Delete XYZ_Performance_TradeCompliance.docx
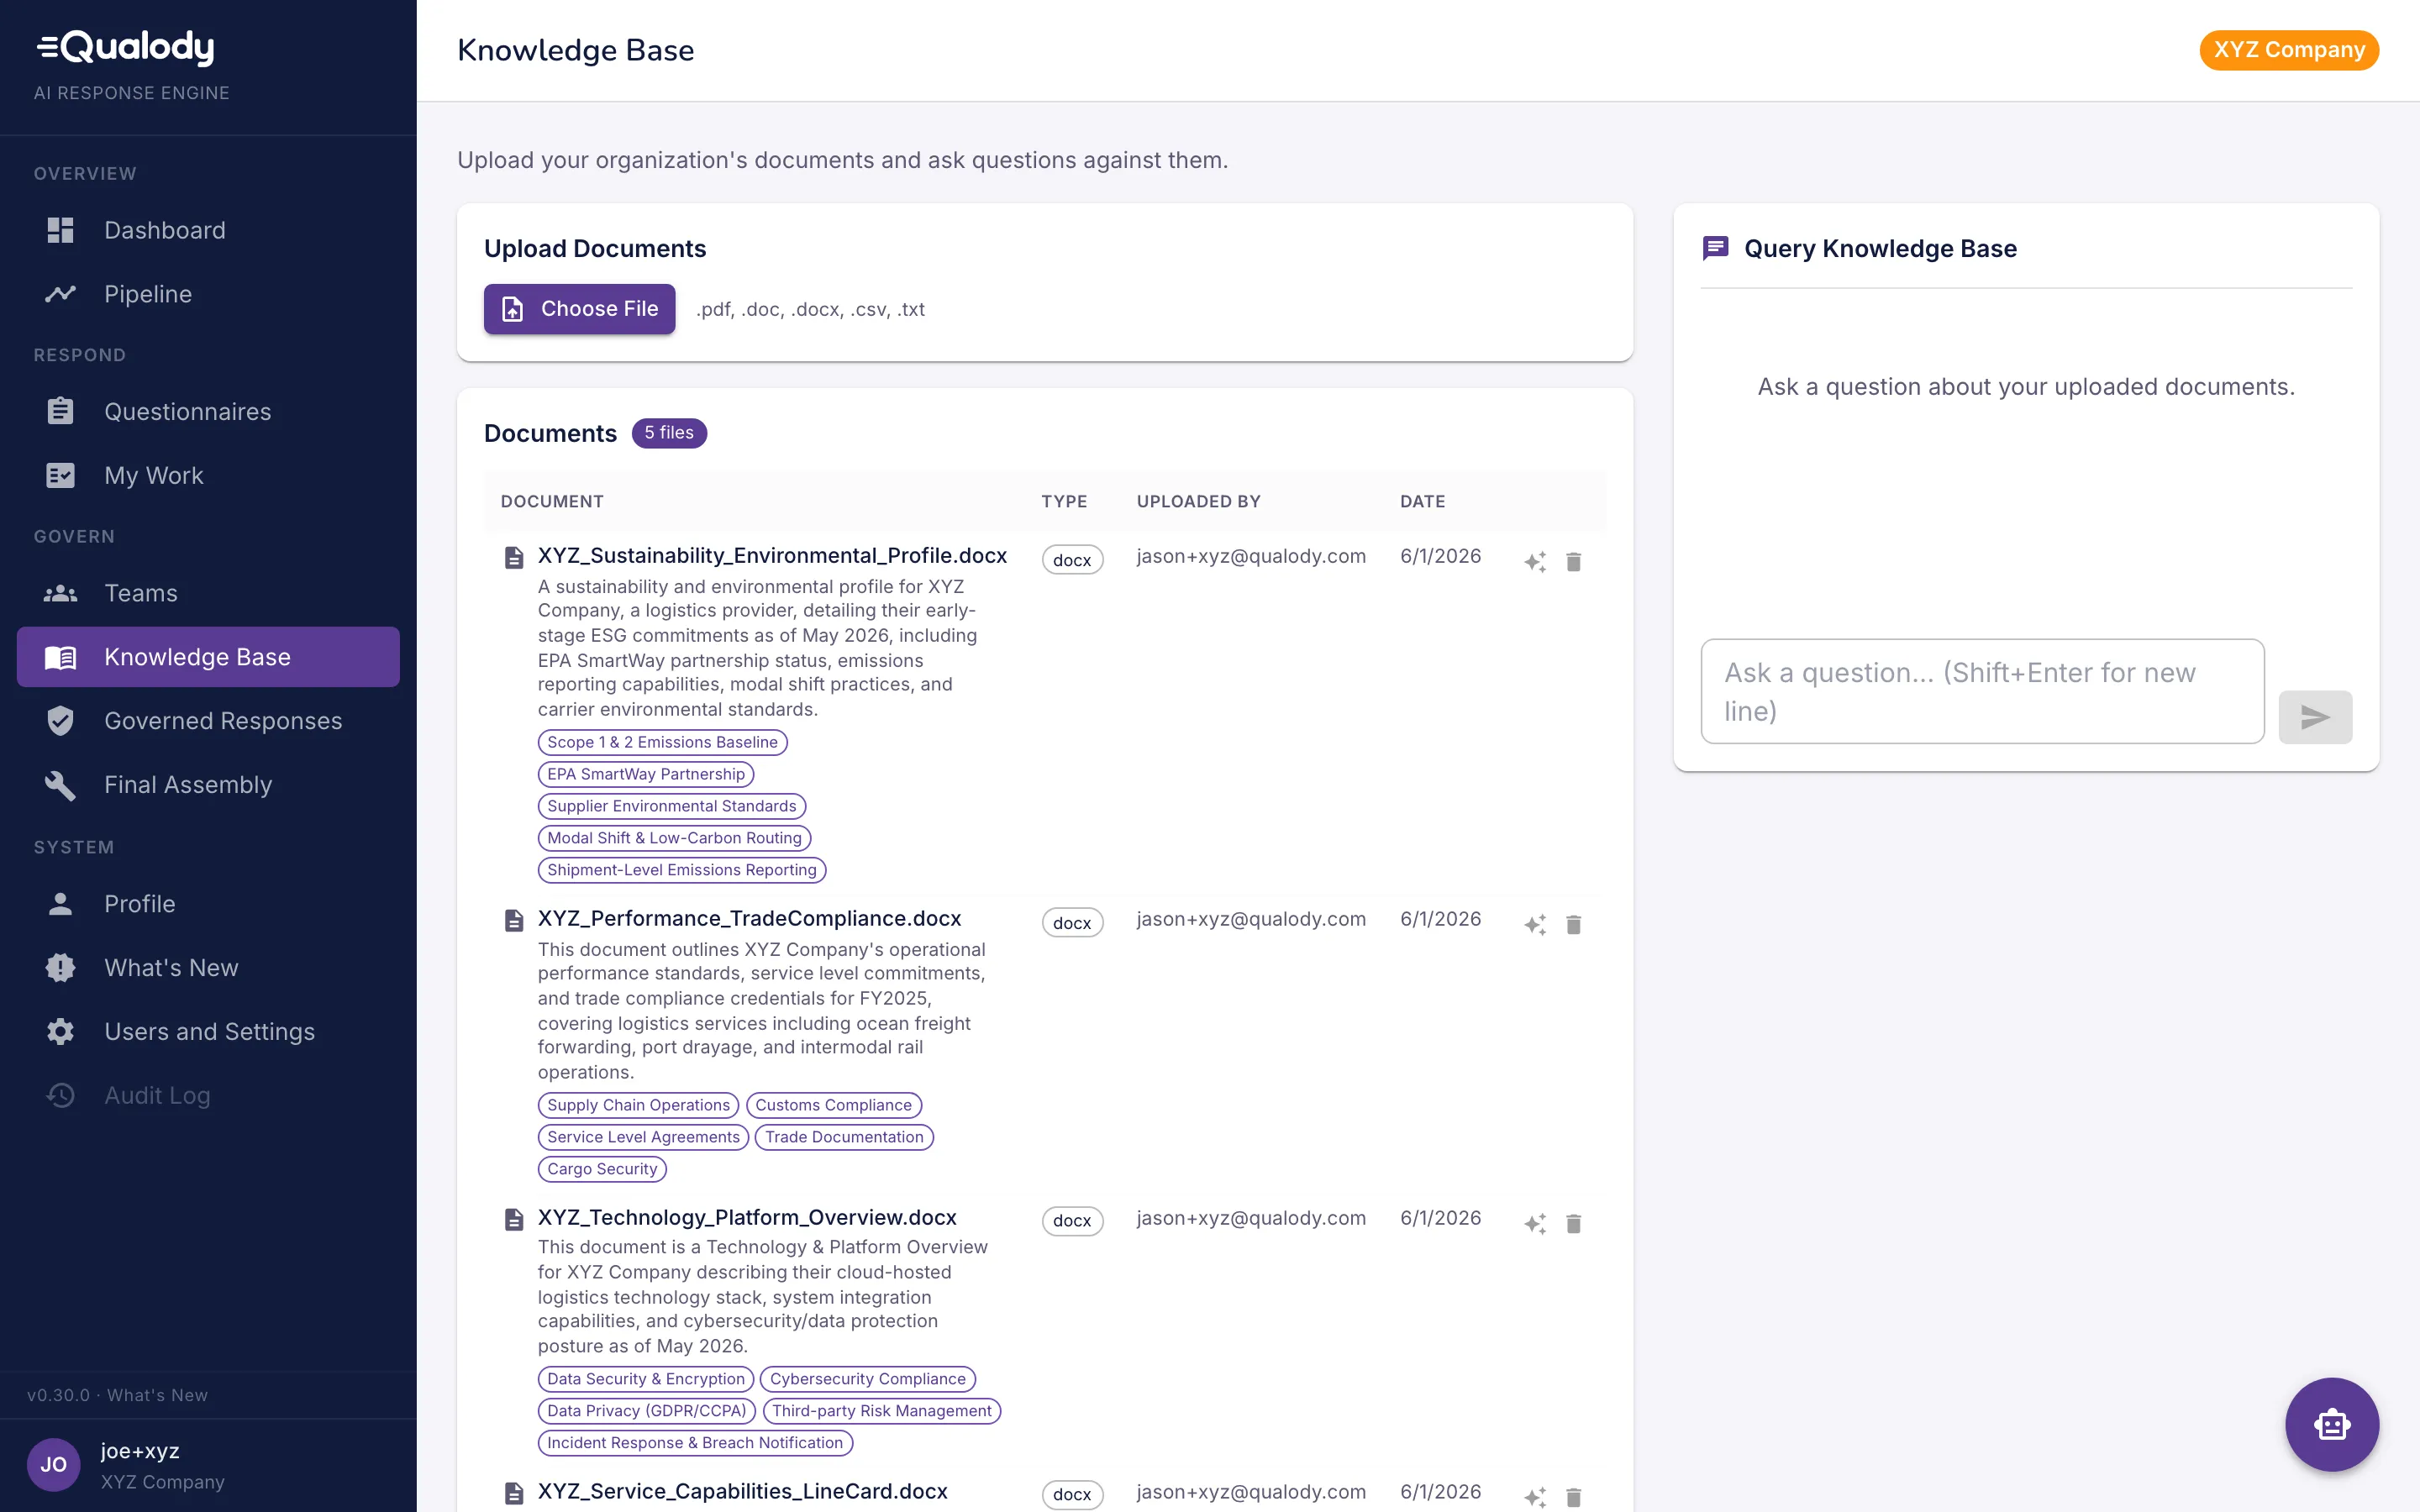The width and height of the screenshot is (2420, 1512). click(1573, 924)
